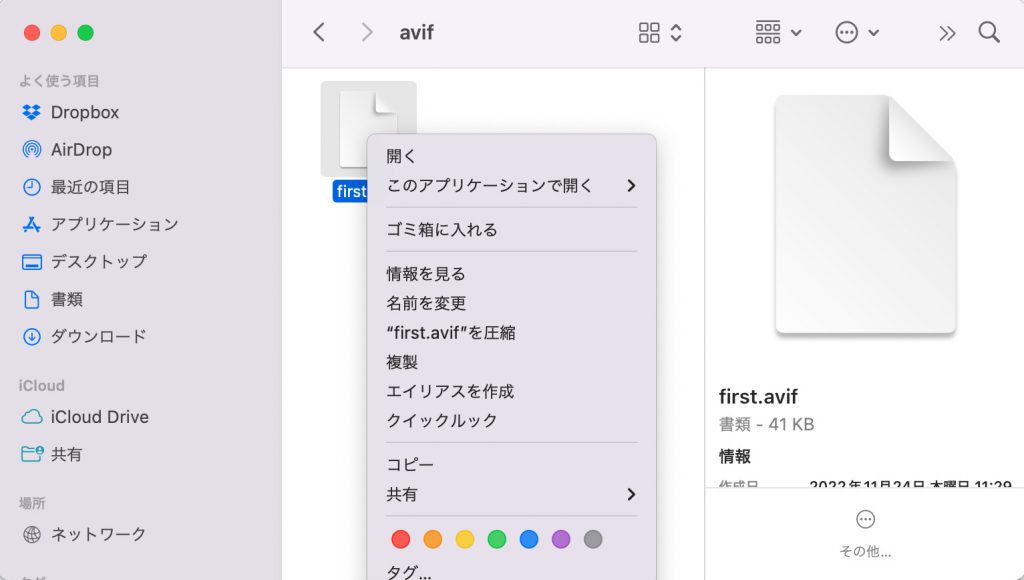This screenshot has height=580, width=1024.
Task: Apply the orange tag color
Action: click(x=432, y=539)
